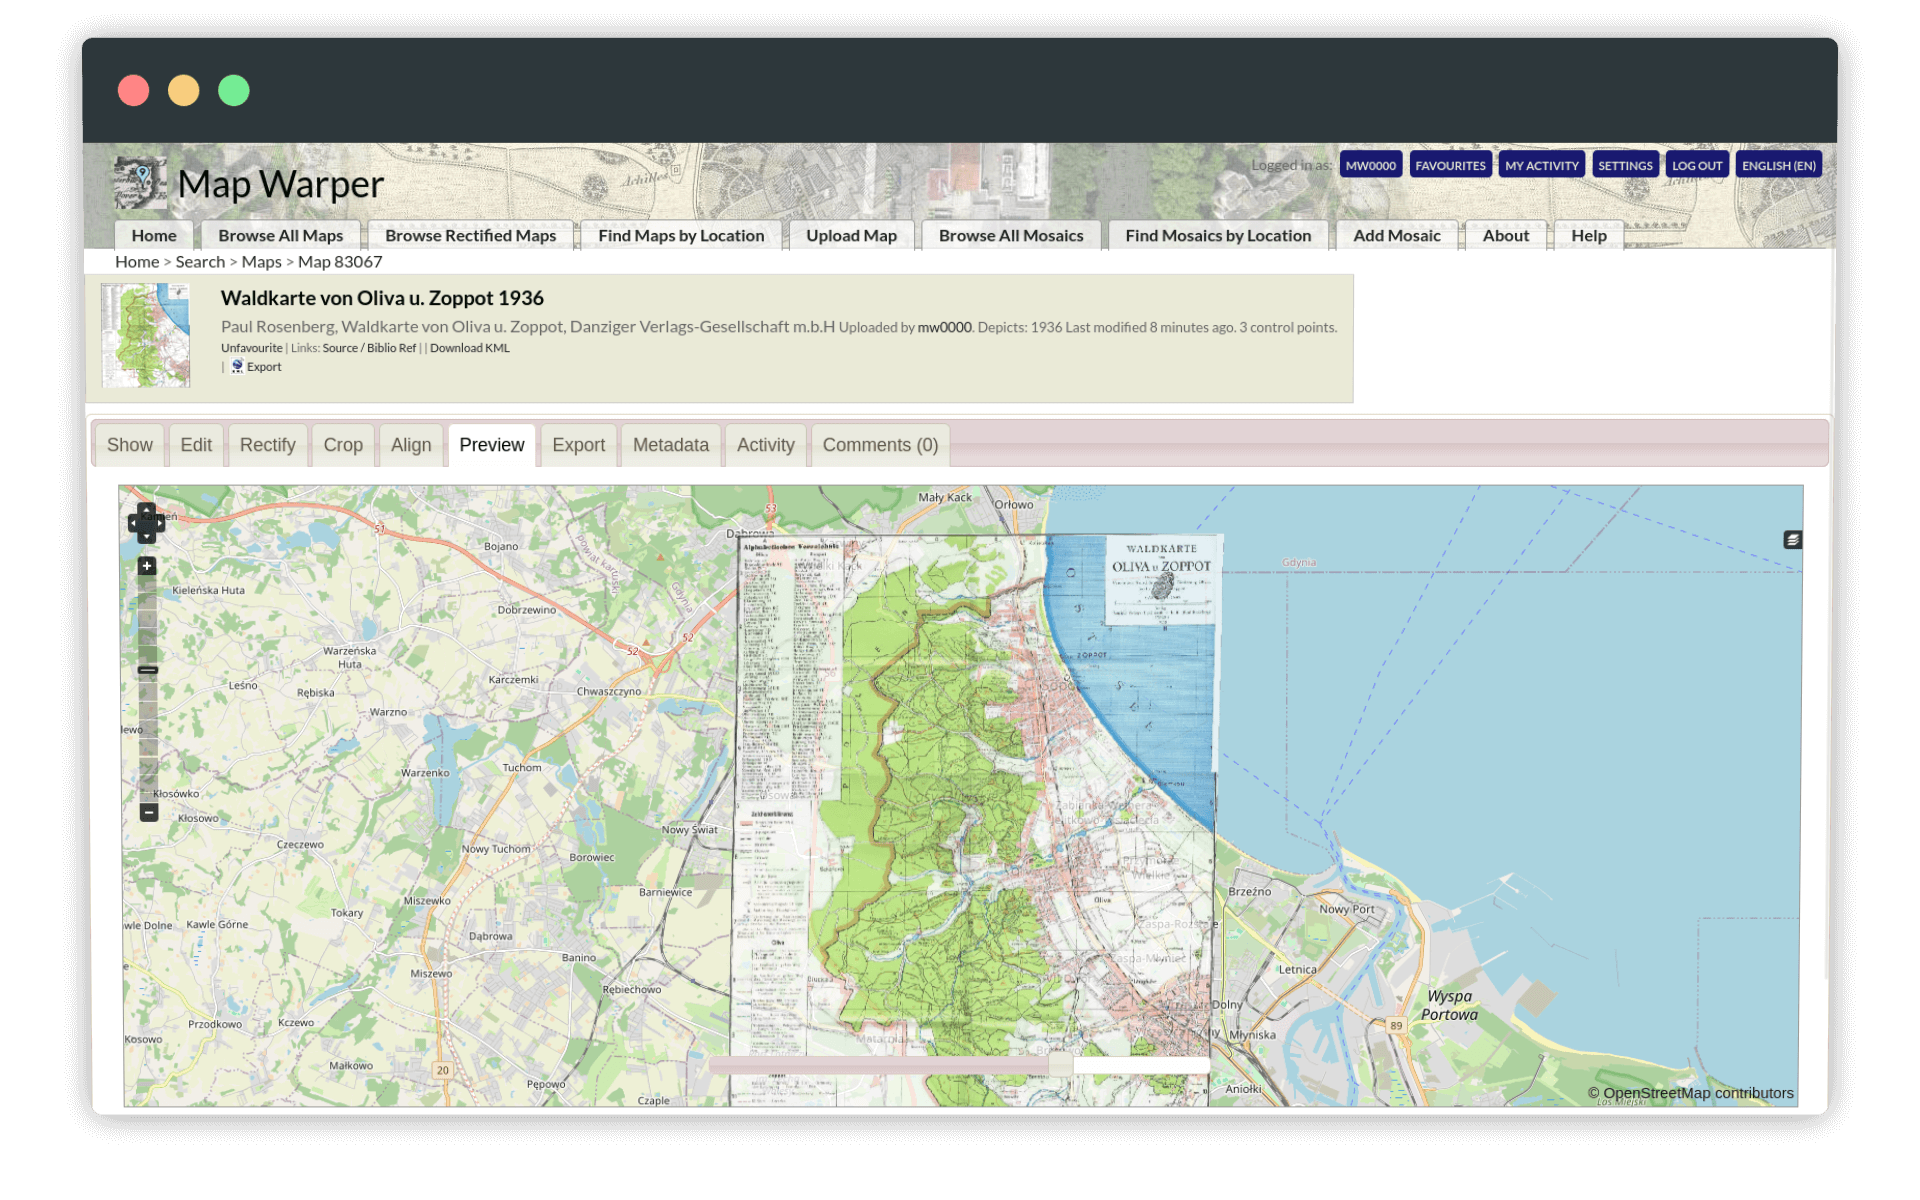Click the Log Out button
Viewport: 1920px width, 1200px height.
[x=1697, y=165]
